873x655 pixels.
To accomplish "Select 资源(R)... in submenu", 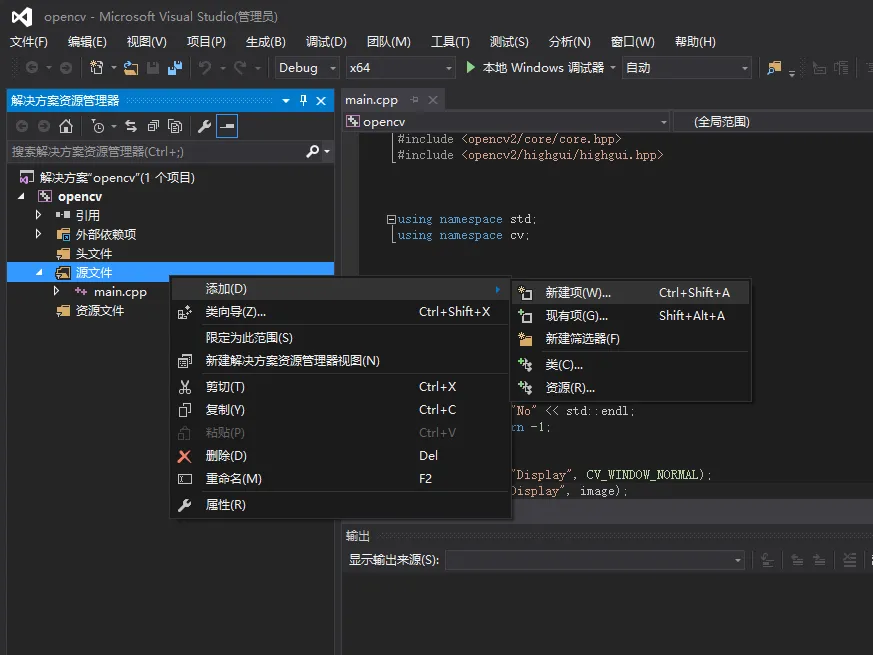I will click(x=631, y=388).
